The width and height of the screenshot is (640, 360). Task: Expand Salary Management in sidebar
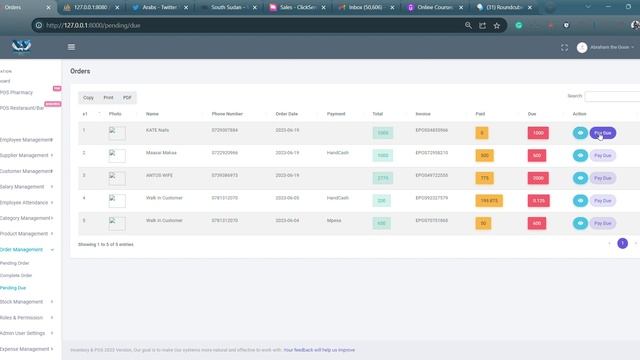(x=27, y=187)
